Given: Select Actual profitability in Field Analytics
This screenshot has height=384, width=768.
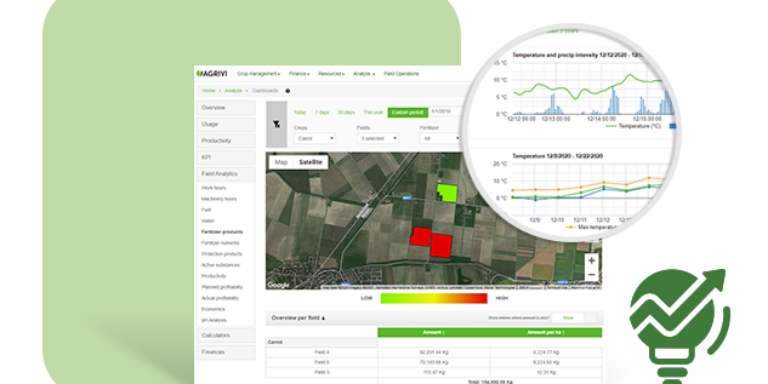Looking at the screenshot, I should point(220,298).
